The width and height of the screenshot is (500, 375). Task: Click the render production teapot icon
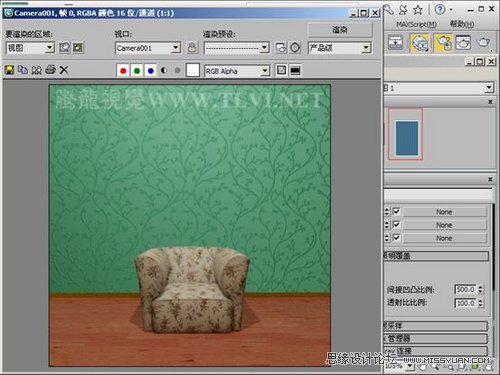point(483,42)
